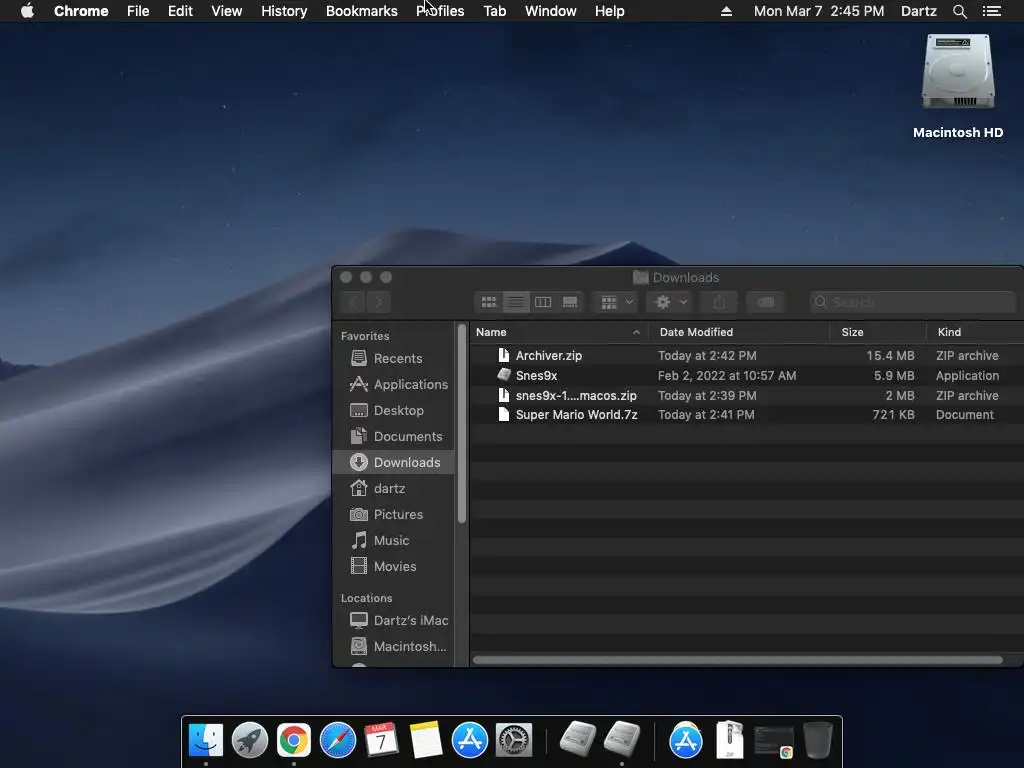The height and width of the screenshot is (768, 1024).
Task: Click the Edit Tags button in Finder
Action: coord(765,302)
